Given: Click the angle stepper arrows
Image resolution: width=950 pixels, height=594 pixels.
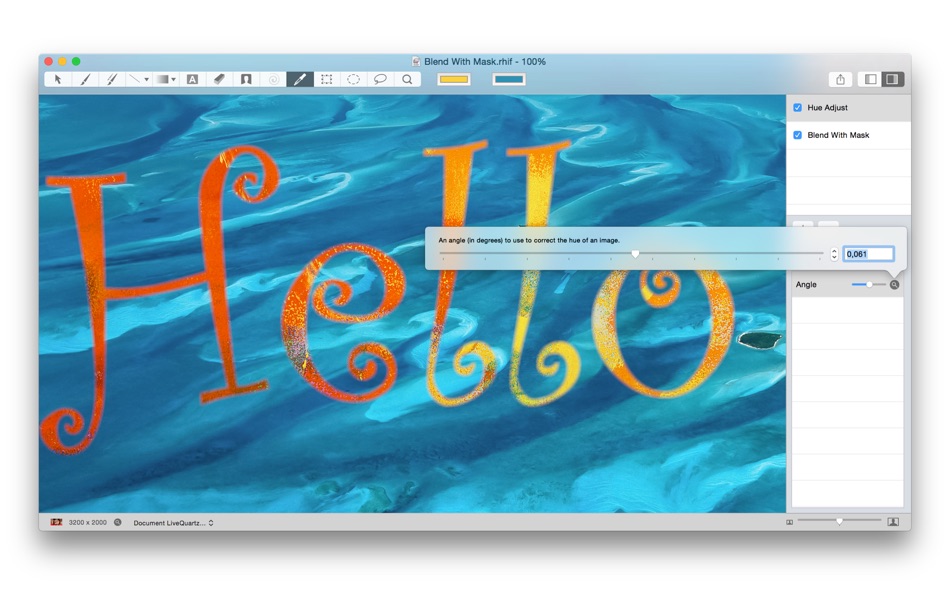Looking at the screenshot, I should point(834,254).
